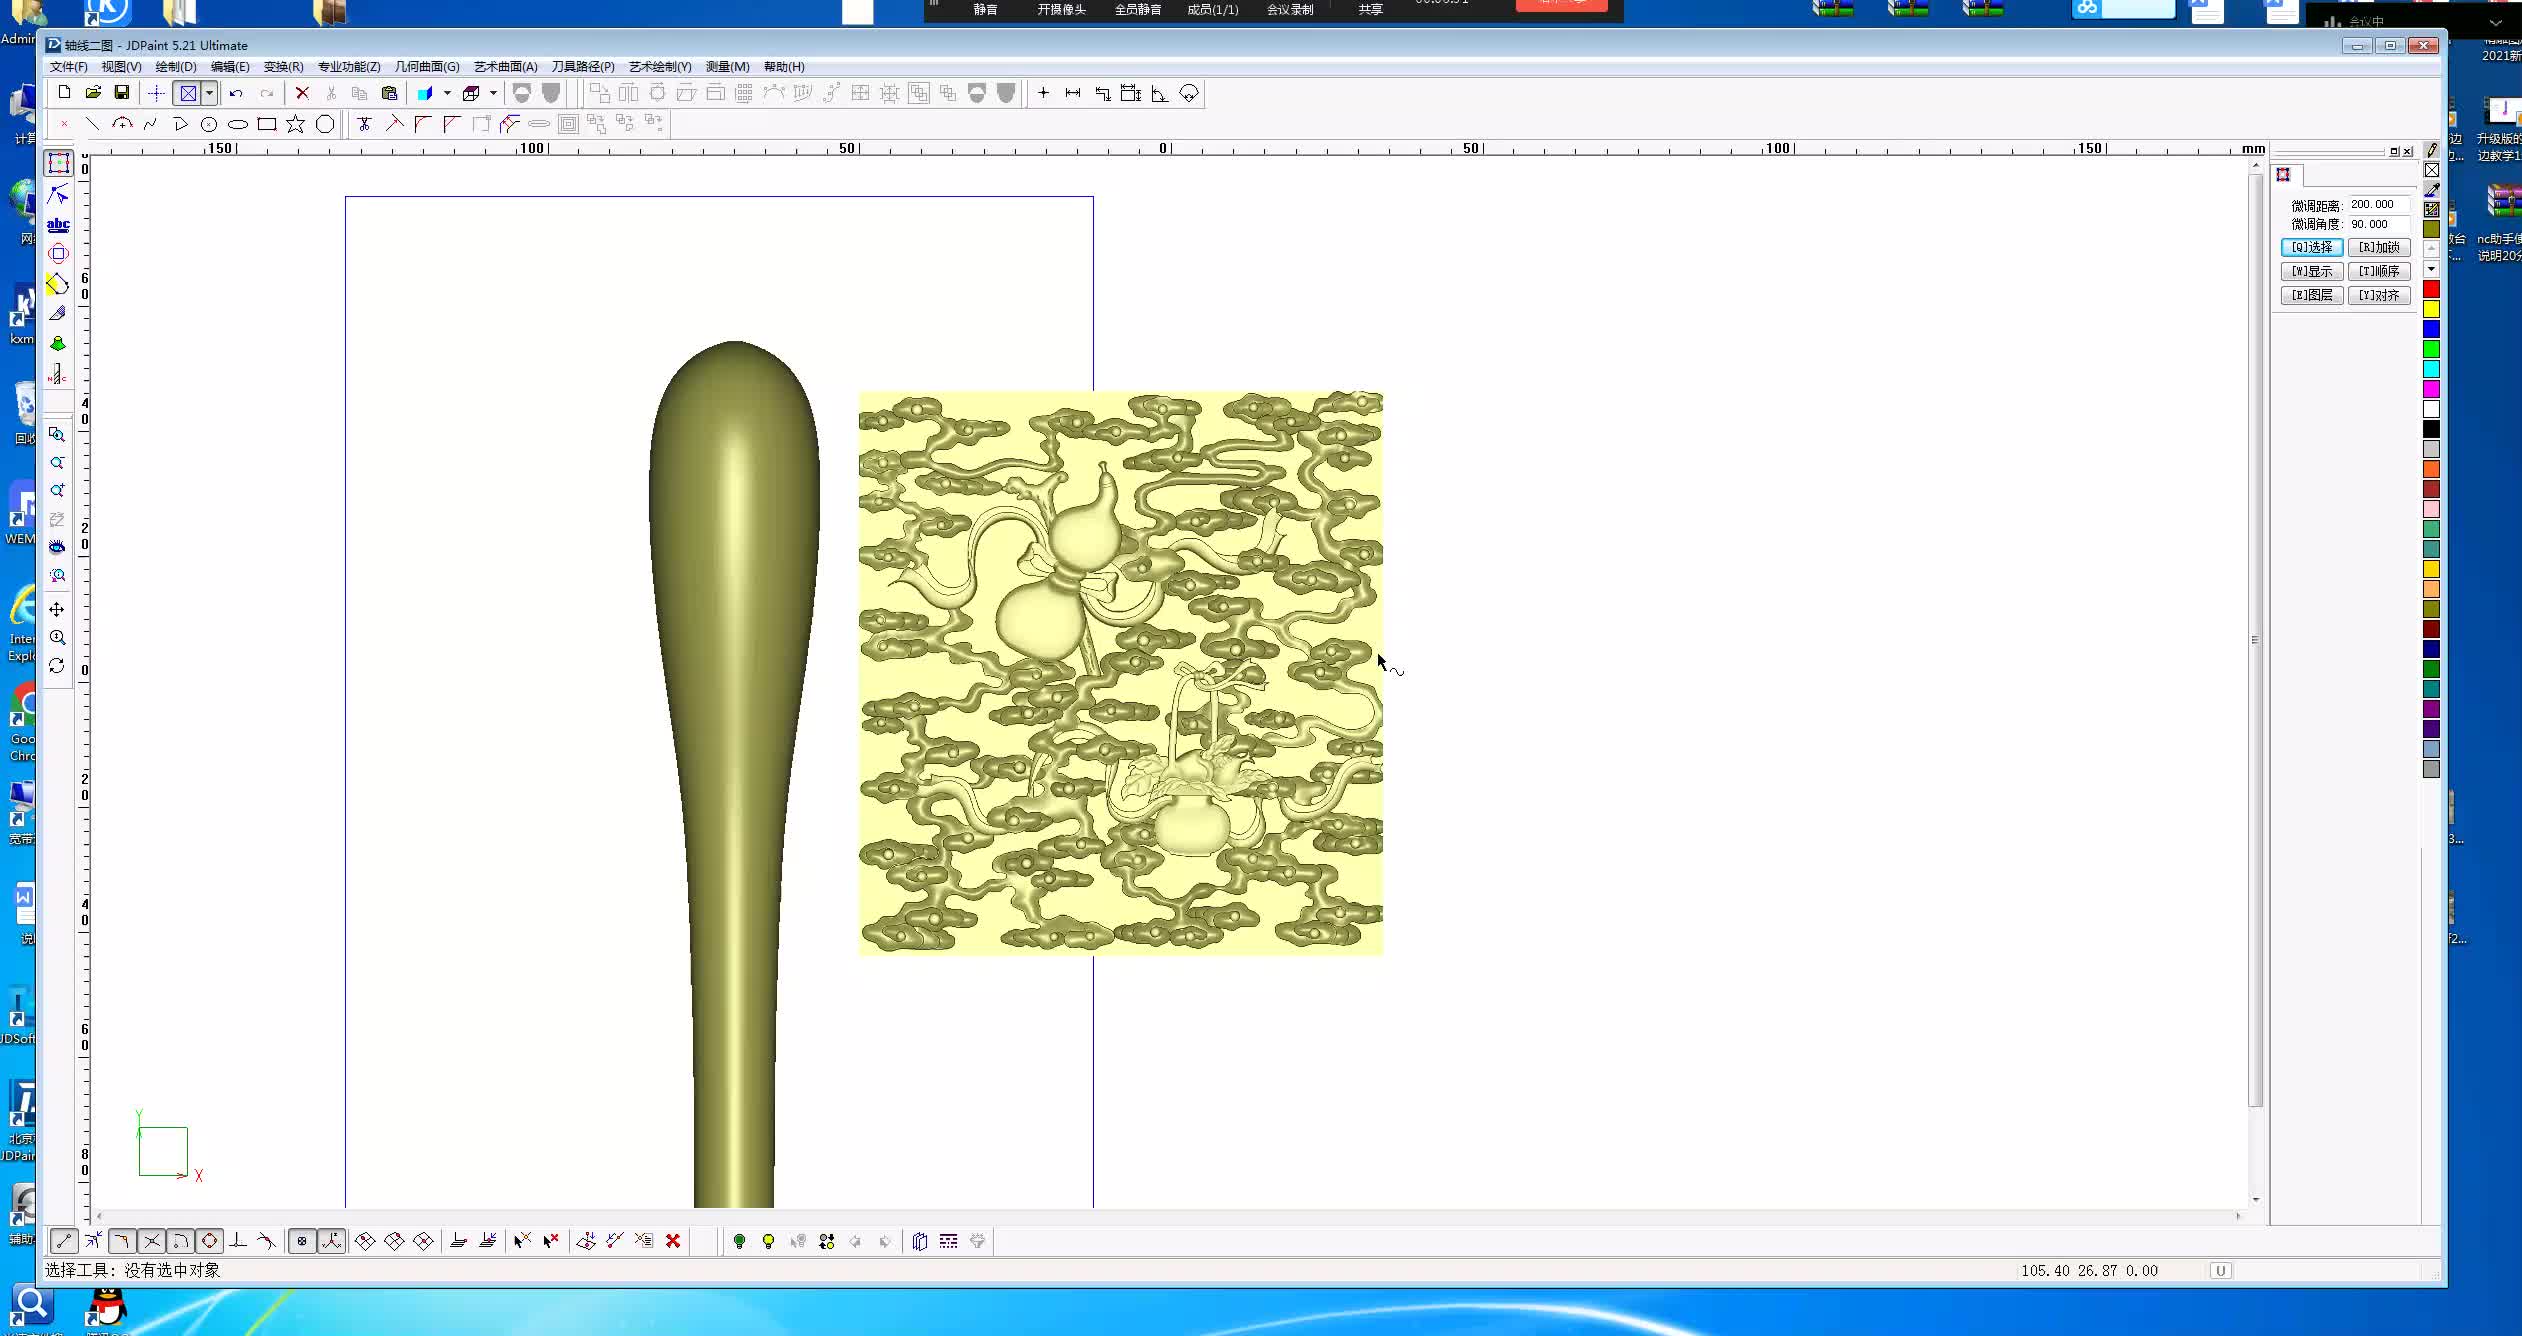Screen dimensions: 2522x1336
Task: Toggle 口显示 visibility option
Action: click(x=2310, y=270)
